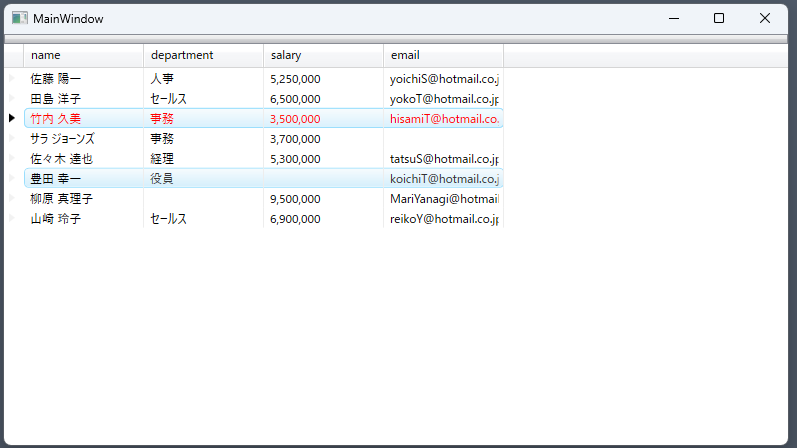Click department cell 人事
Image resolution: width=797 pixels, height=448 pixels.
[x=203, y=79]
